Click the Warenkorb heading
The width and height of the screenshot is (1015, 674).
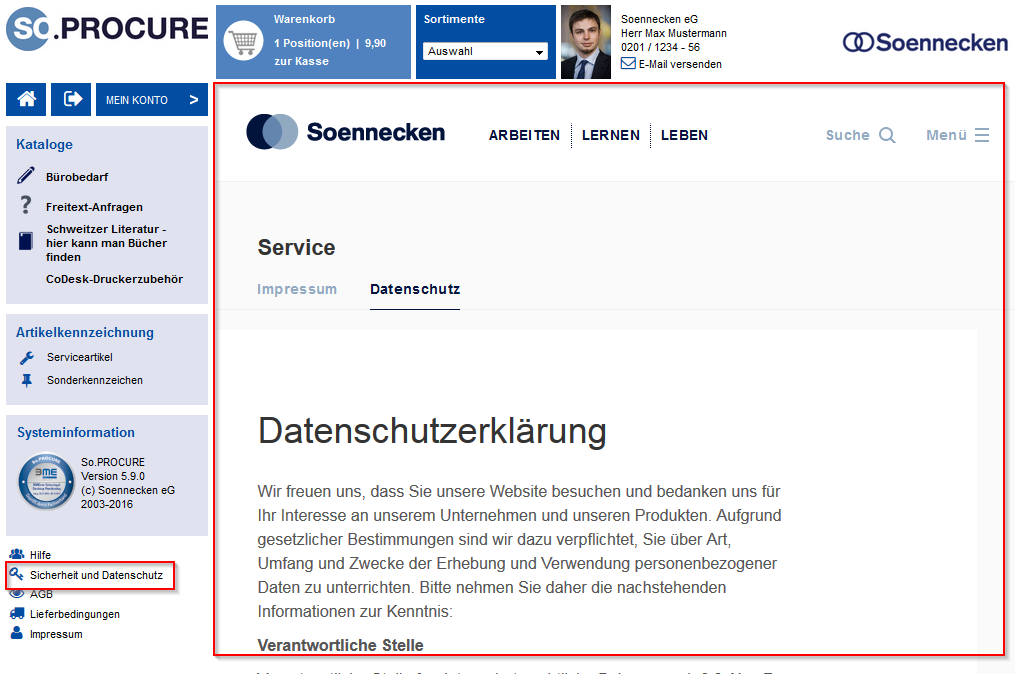(304, 19)
